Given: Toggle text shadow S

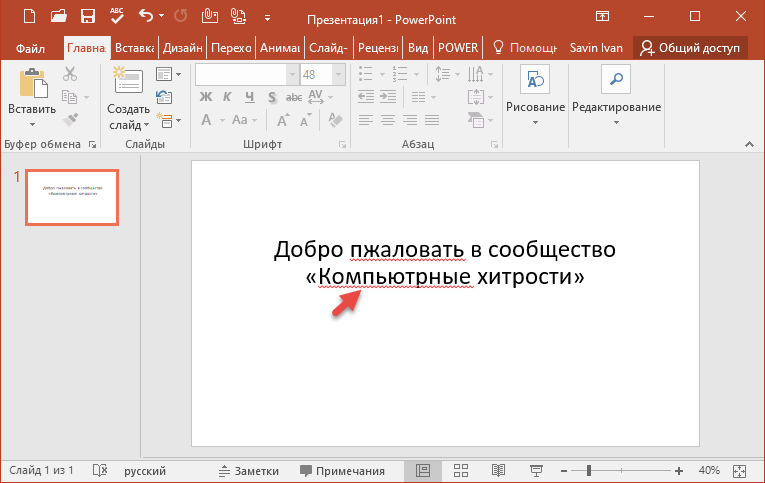Looking at the screenshot, I should pyautogui.click(x=272, y=98).
